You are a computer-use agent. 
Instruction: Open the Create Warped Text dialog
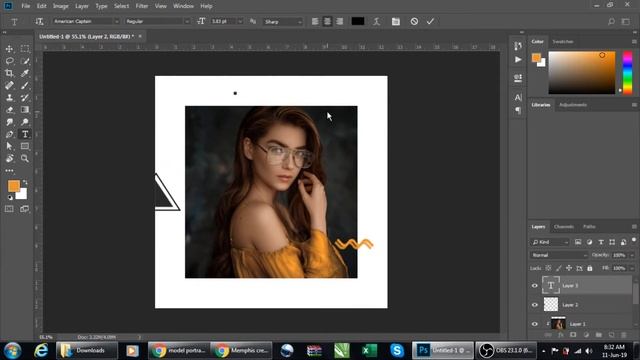[377, 21]
